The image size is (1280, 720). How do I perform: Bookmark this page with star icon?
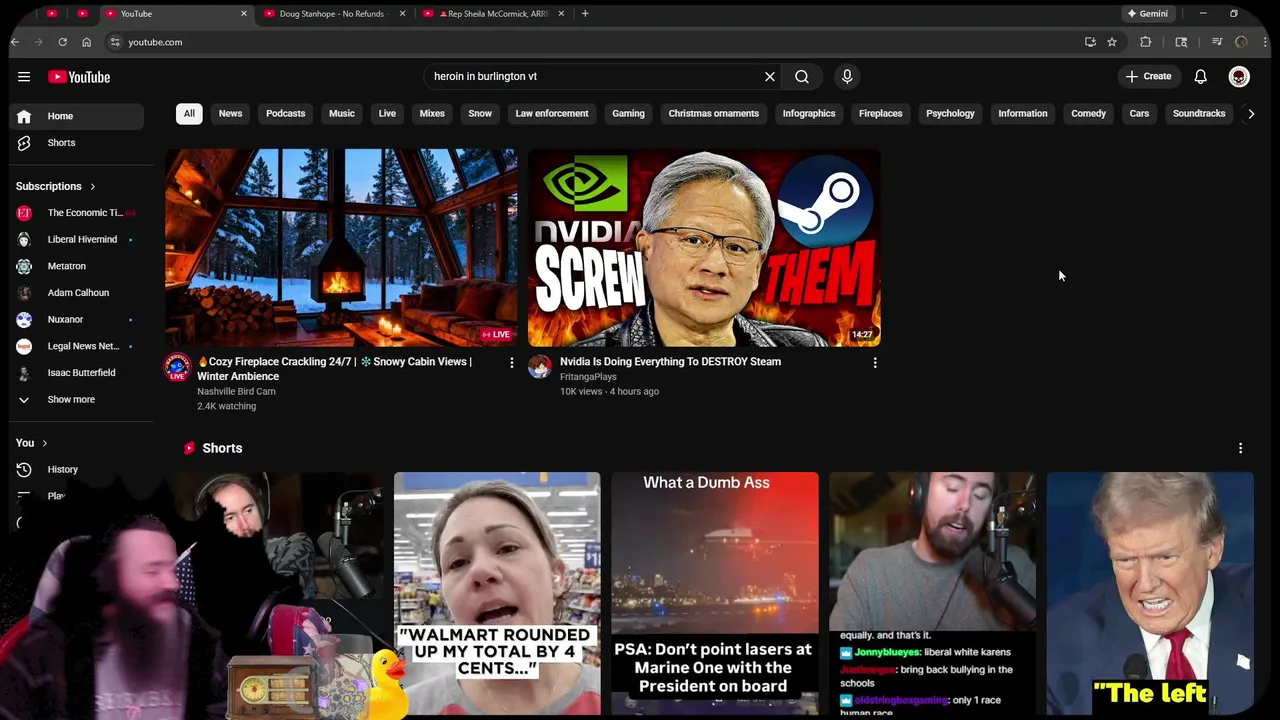point(1112,42)
